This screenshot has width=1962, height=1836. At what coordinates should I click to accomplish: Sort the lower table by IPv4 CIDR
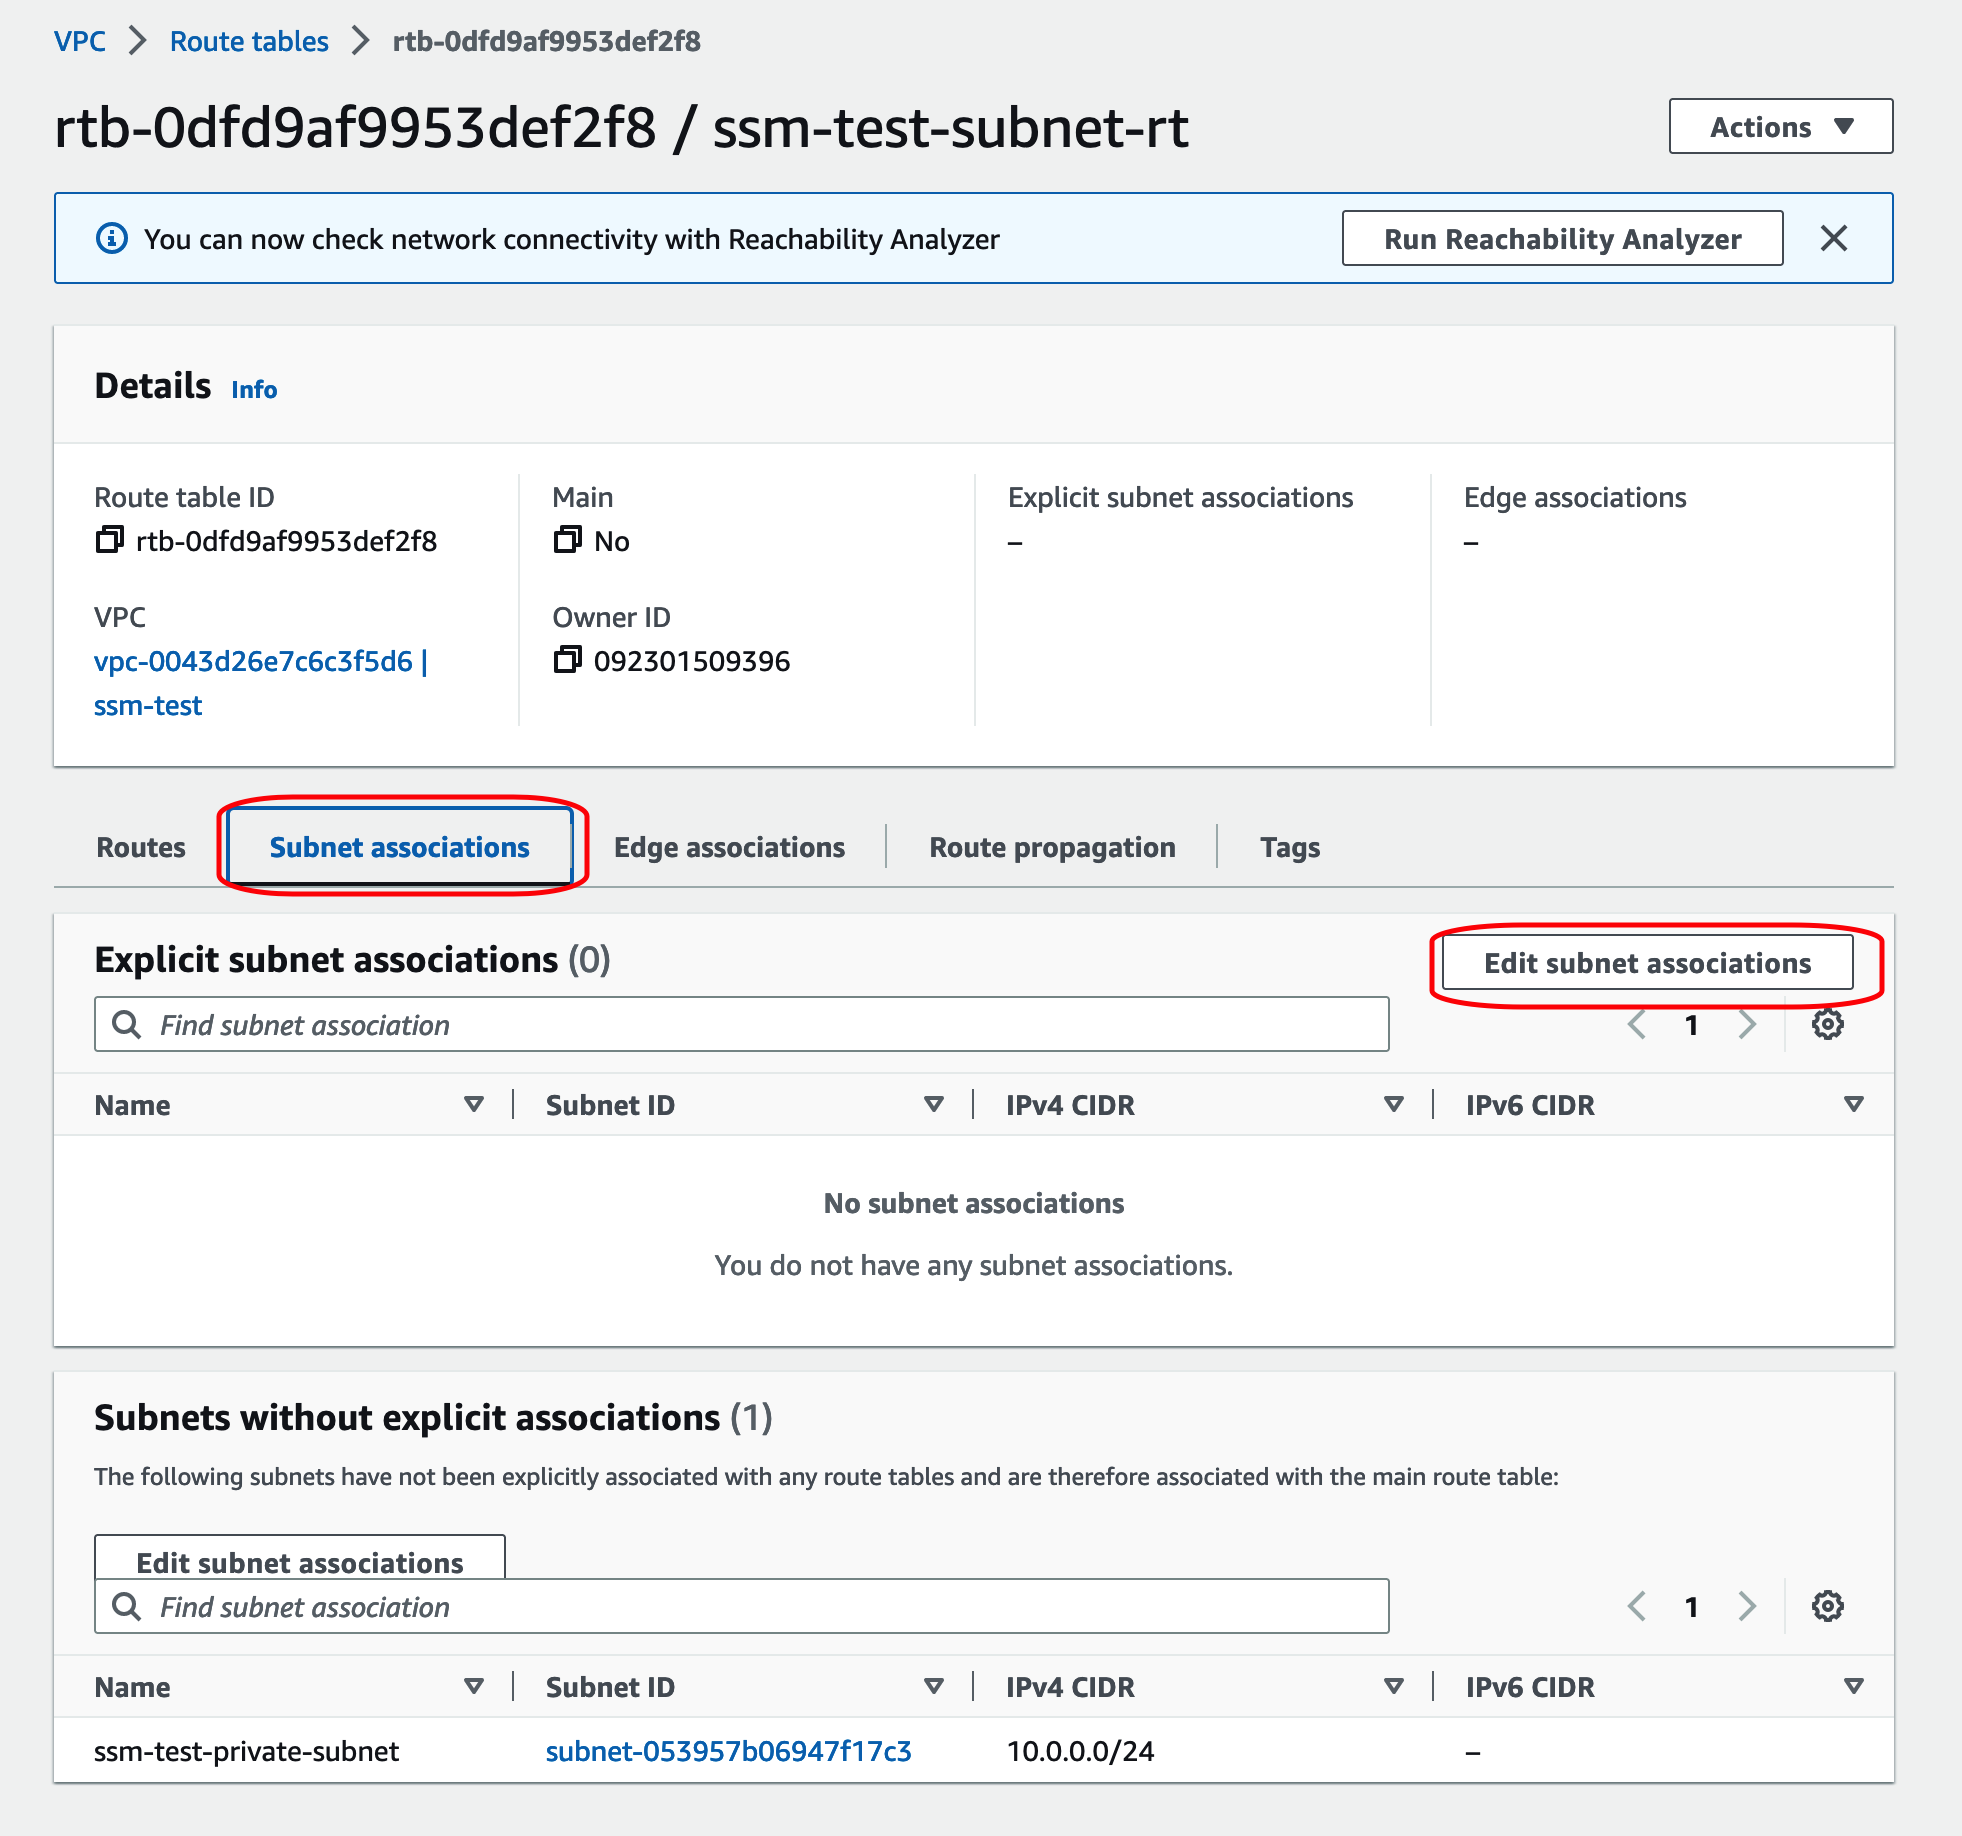[x=1393, y=1686]
